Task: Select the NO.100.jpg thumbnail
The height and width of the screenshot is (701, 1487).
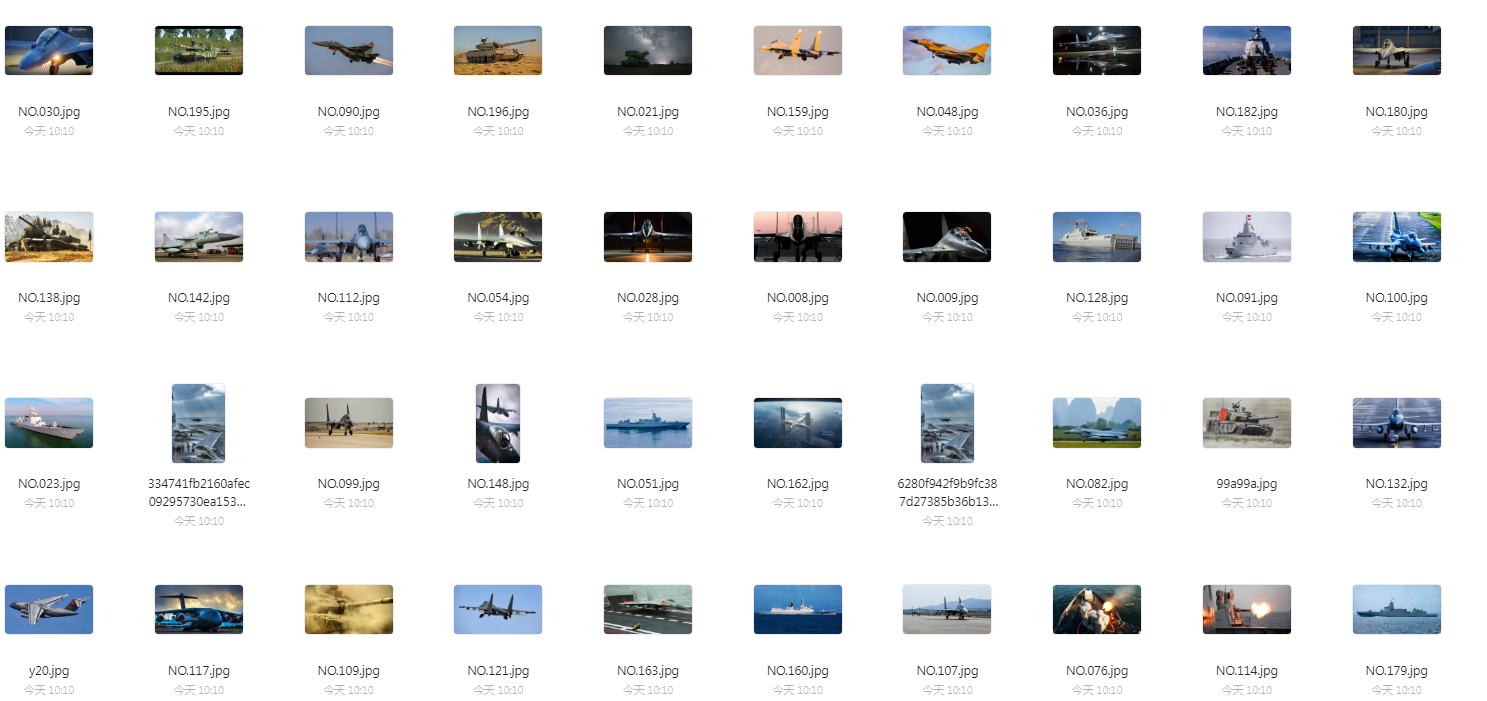Action: pyautogui.click(x=1397, y=237)
